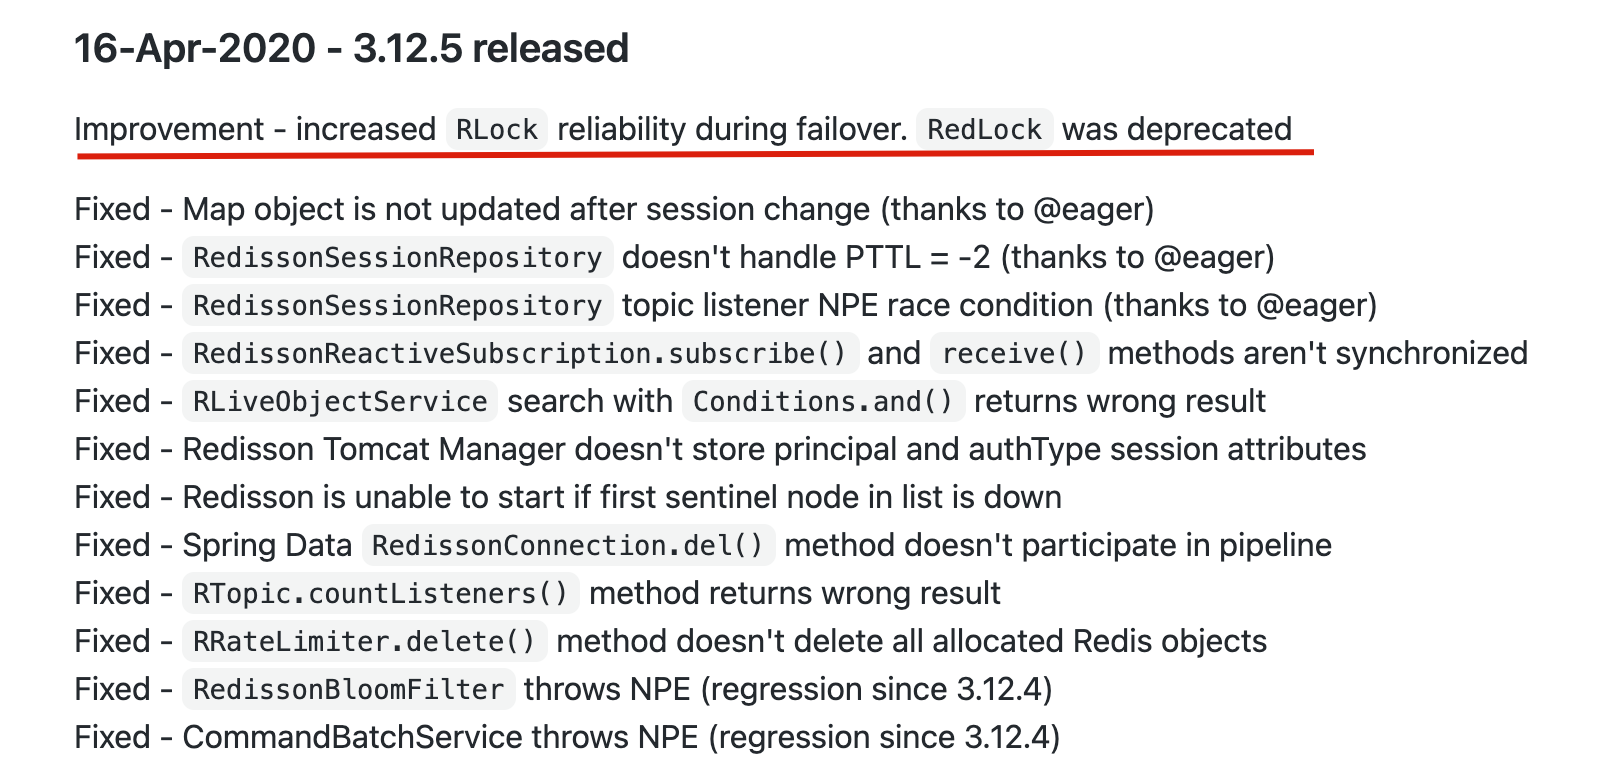Viewport: 1606px width, 782px height.
Task: Click the Conditions.and() code label
Action: pyautogui.click(x=823, y=401)
